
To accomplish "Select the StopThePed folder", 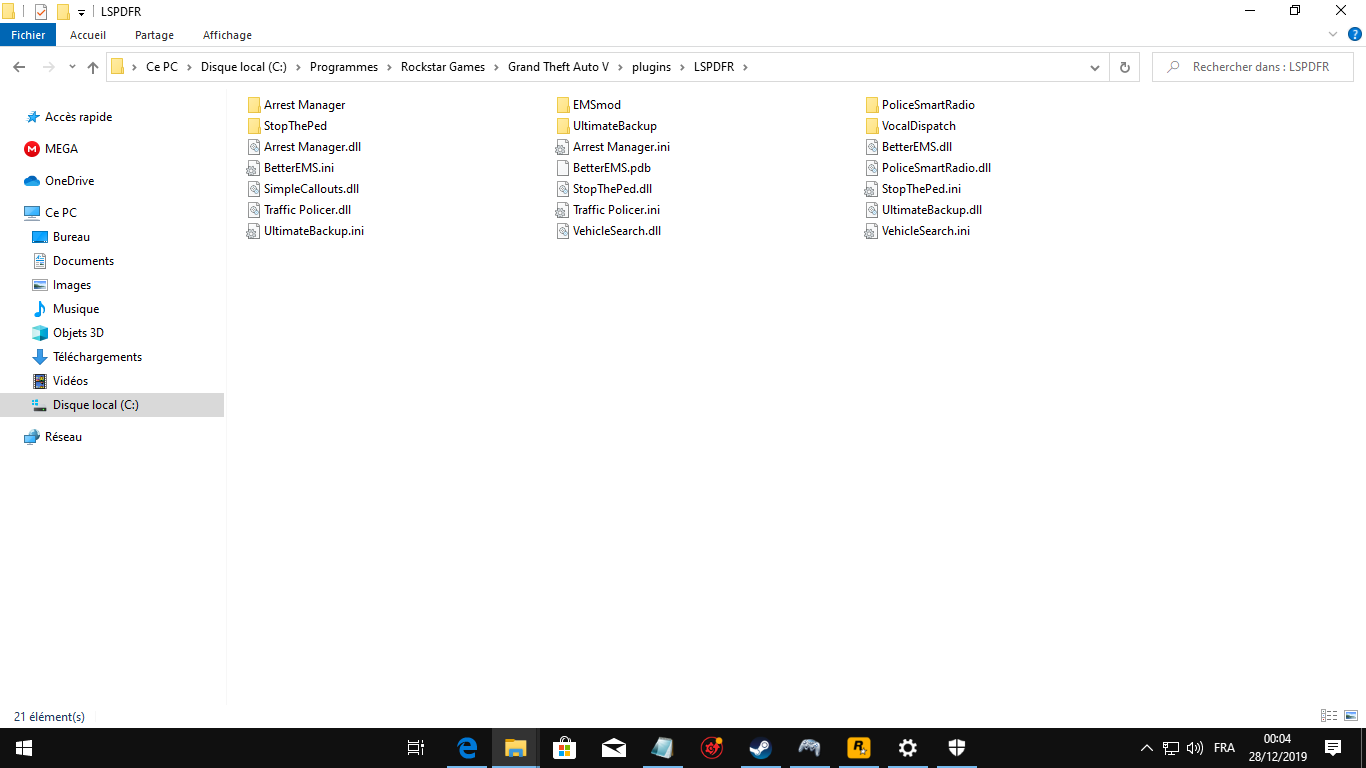I will (287, 126).
